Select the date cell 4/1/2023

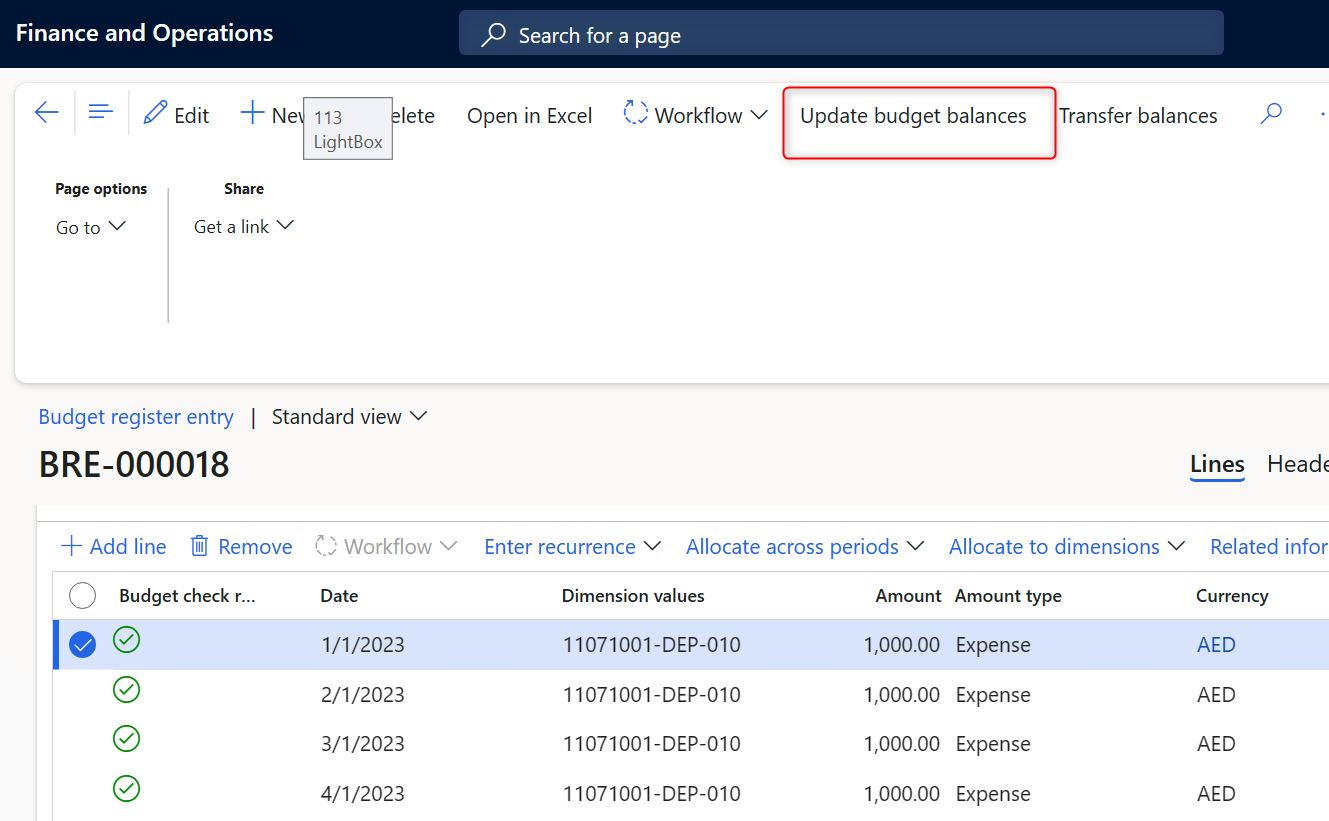(x=363, y=794)
